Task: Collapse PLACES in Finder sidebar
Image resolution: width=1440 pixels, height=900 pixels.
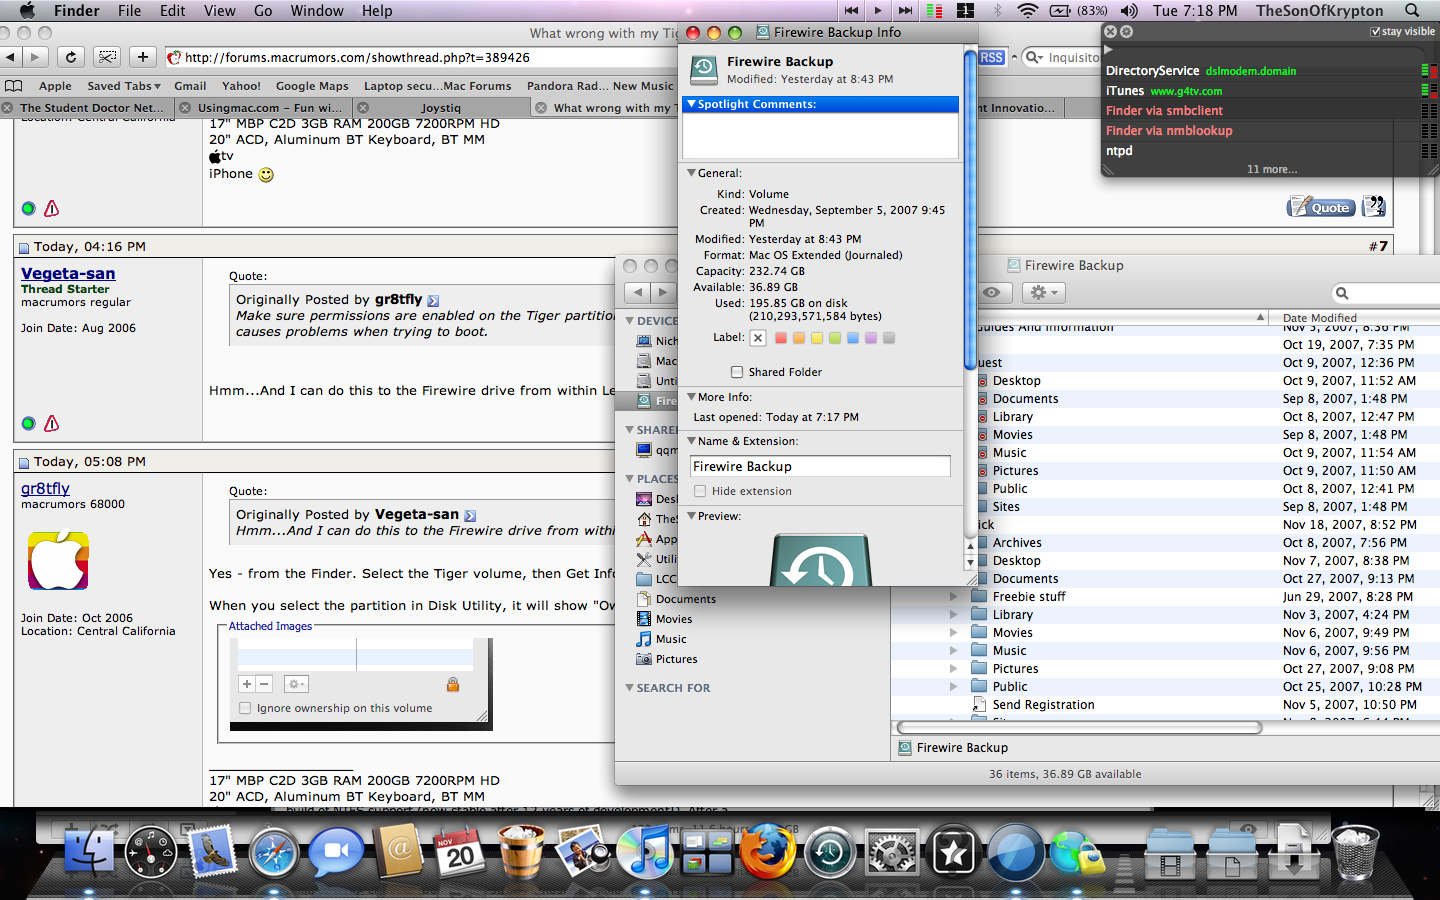Action: coord(629,479)
